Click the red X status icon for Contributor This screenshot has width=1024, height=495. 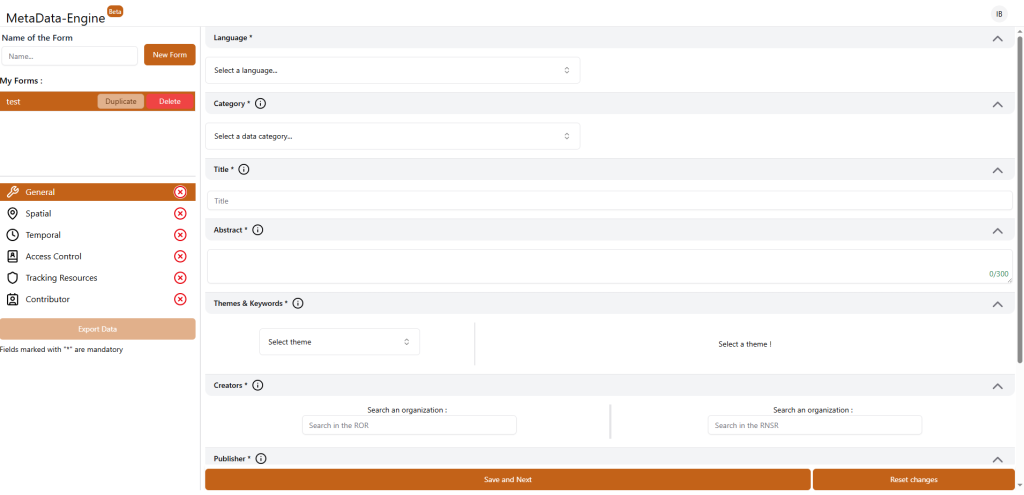pyautogui.click(x=180, y=299)
